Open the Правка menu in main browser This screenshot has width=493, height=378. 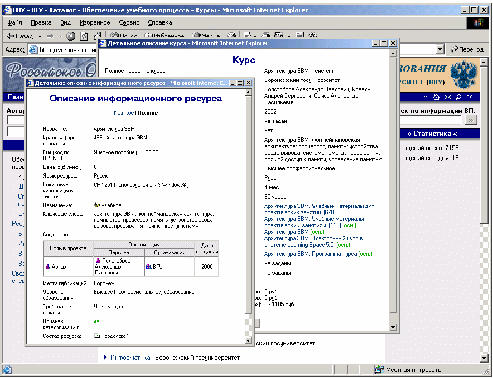(41, 23)
